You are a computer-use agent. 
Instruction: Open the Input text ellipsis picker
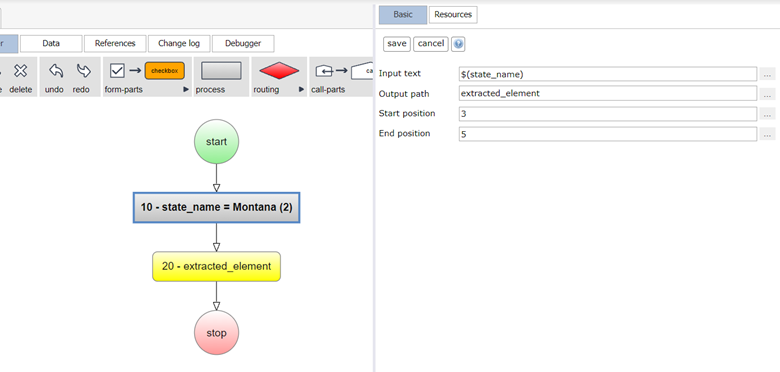coord(767,75)
